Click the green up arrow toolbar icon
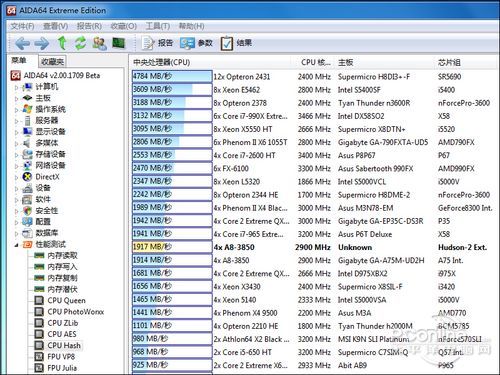The height and width of the screenshot is (375, 500). click(62, 43)
